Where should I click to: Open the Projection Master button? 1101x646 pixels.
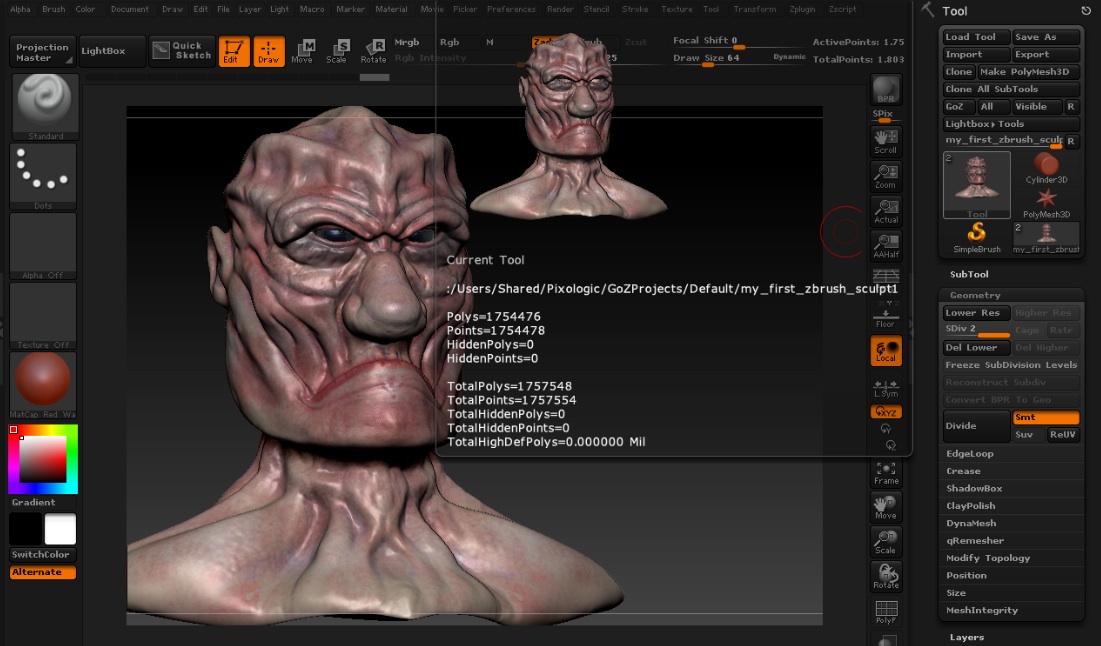[x=42, y=52]
